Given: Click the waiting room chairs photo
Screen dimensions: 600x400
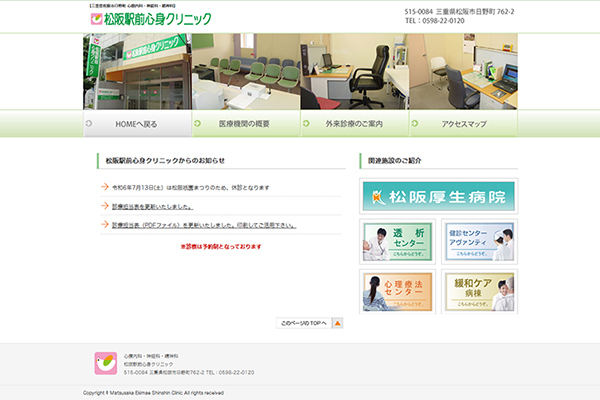Looking at the screenshot, I should pos(246,71).
